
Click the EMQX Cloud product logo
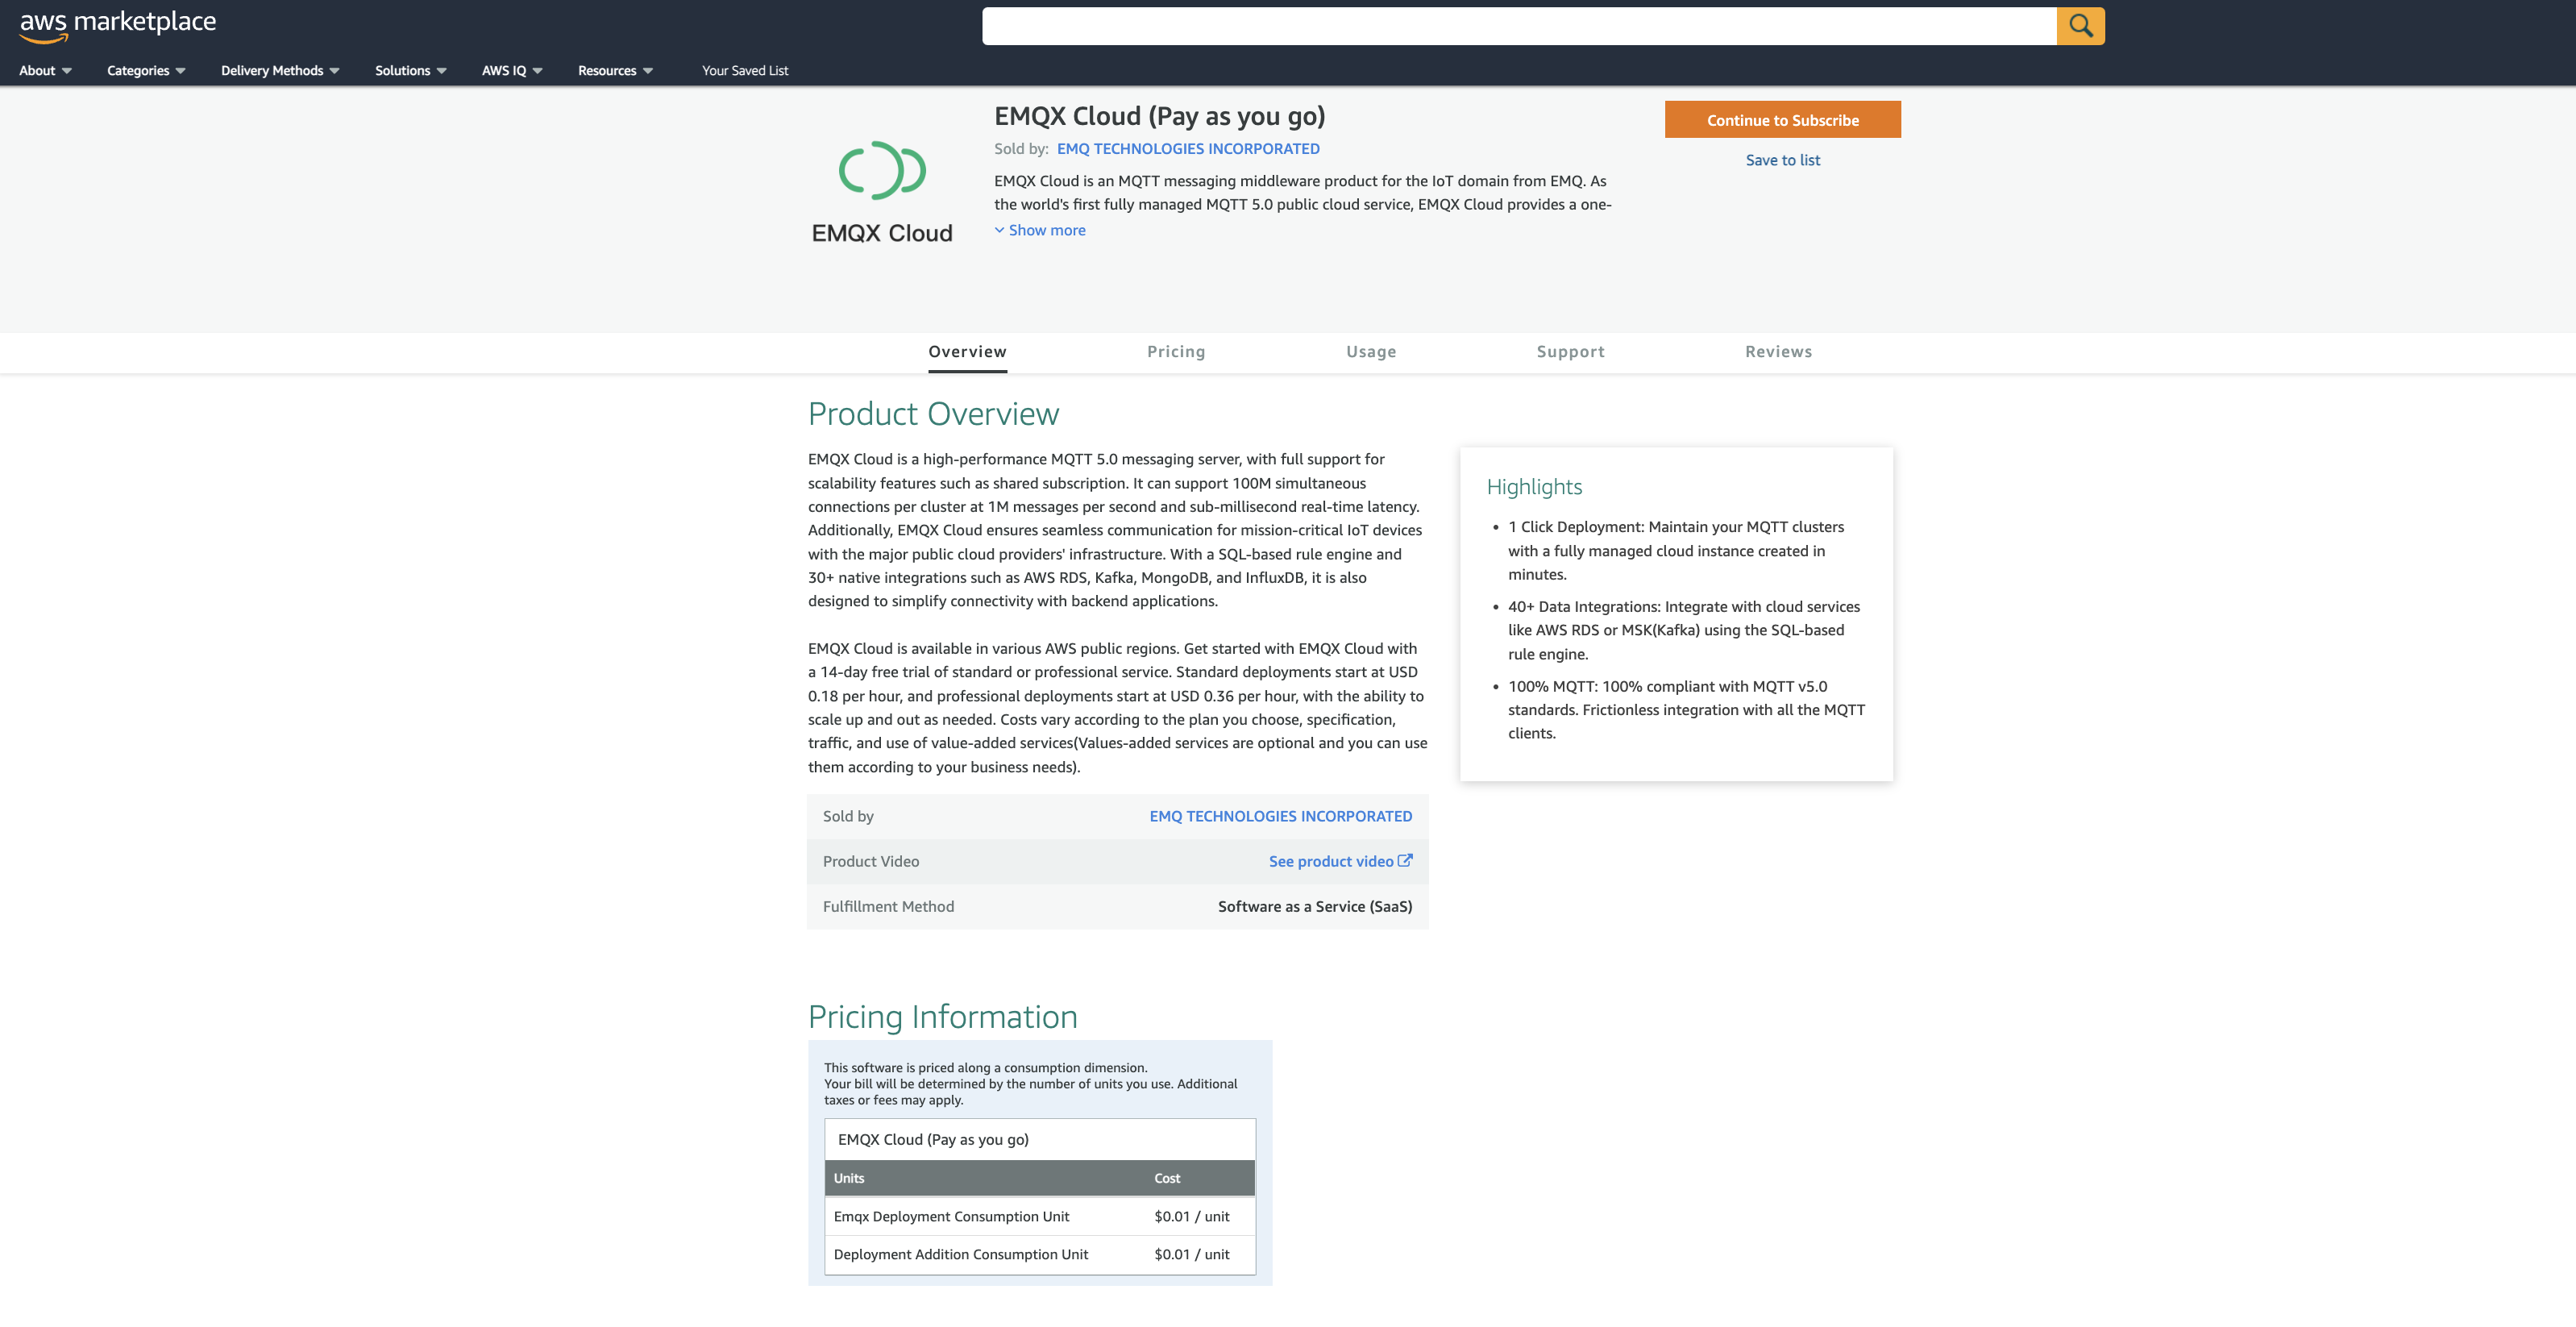tap(882, 192)
